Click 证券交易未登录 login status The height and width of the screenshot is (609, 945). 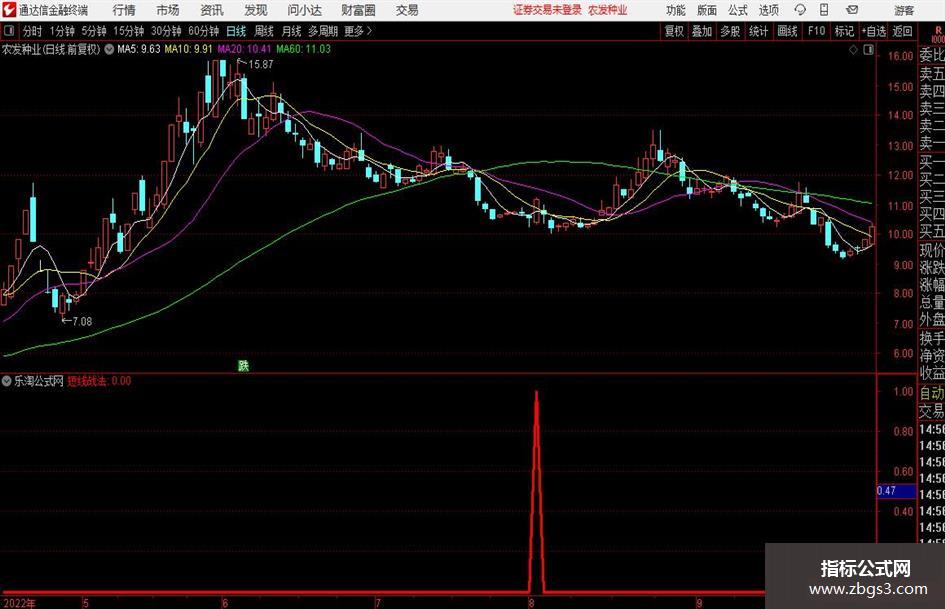(x=547, y=10)
